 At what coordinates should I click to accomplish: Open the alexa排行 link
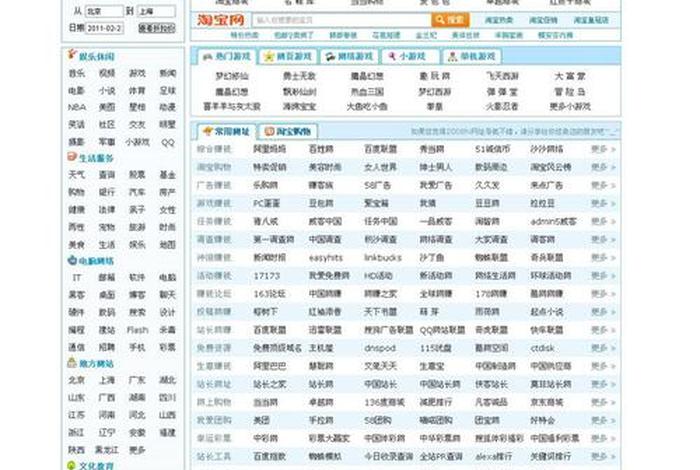tap(493, 457)
